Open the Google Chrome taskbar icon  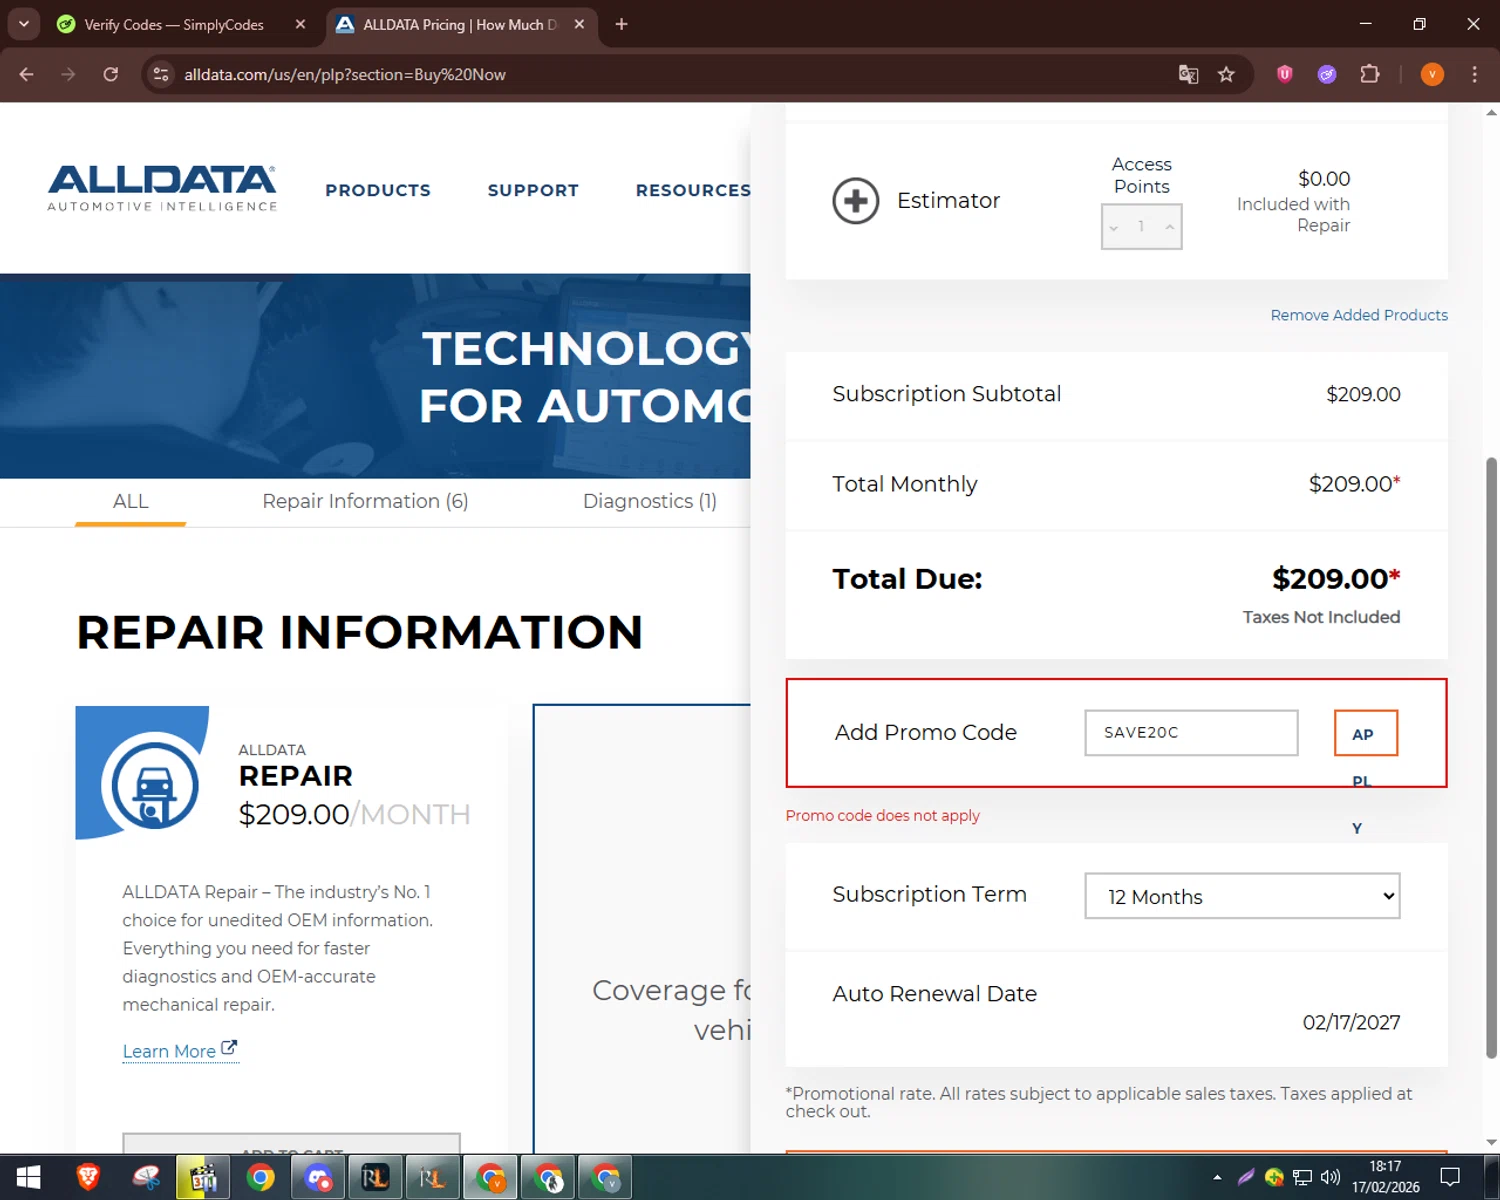click(261, 1178)
